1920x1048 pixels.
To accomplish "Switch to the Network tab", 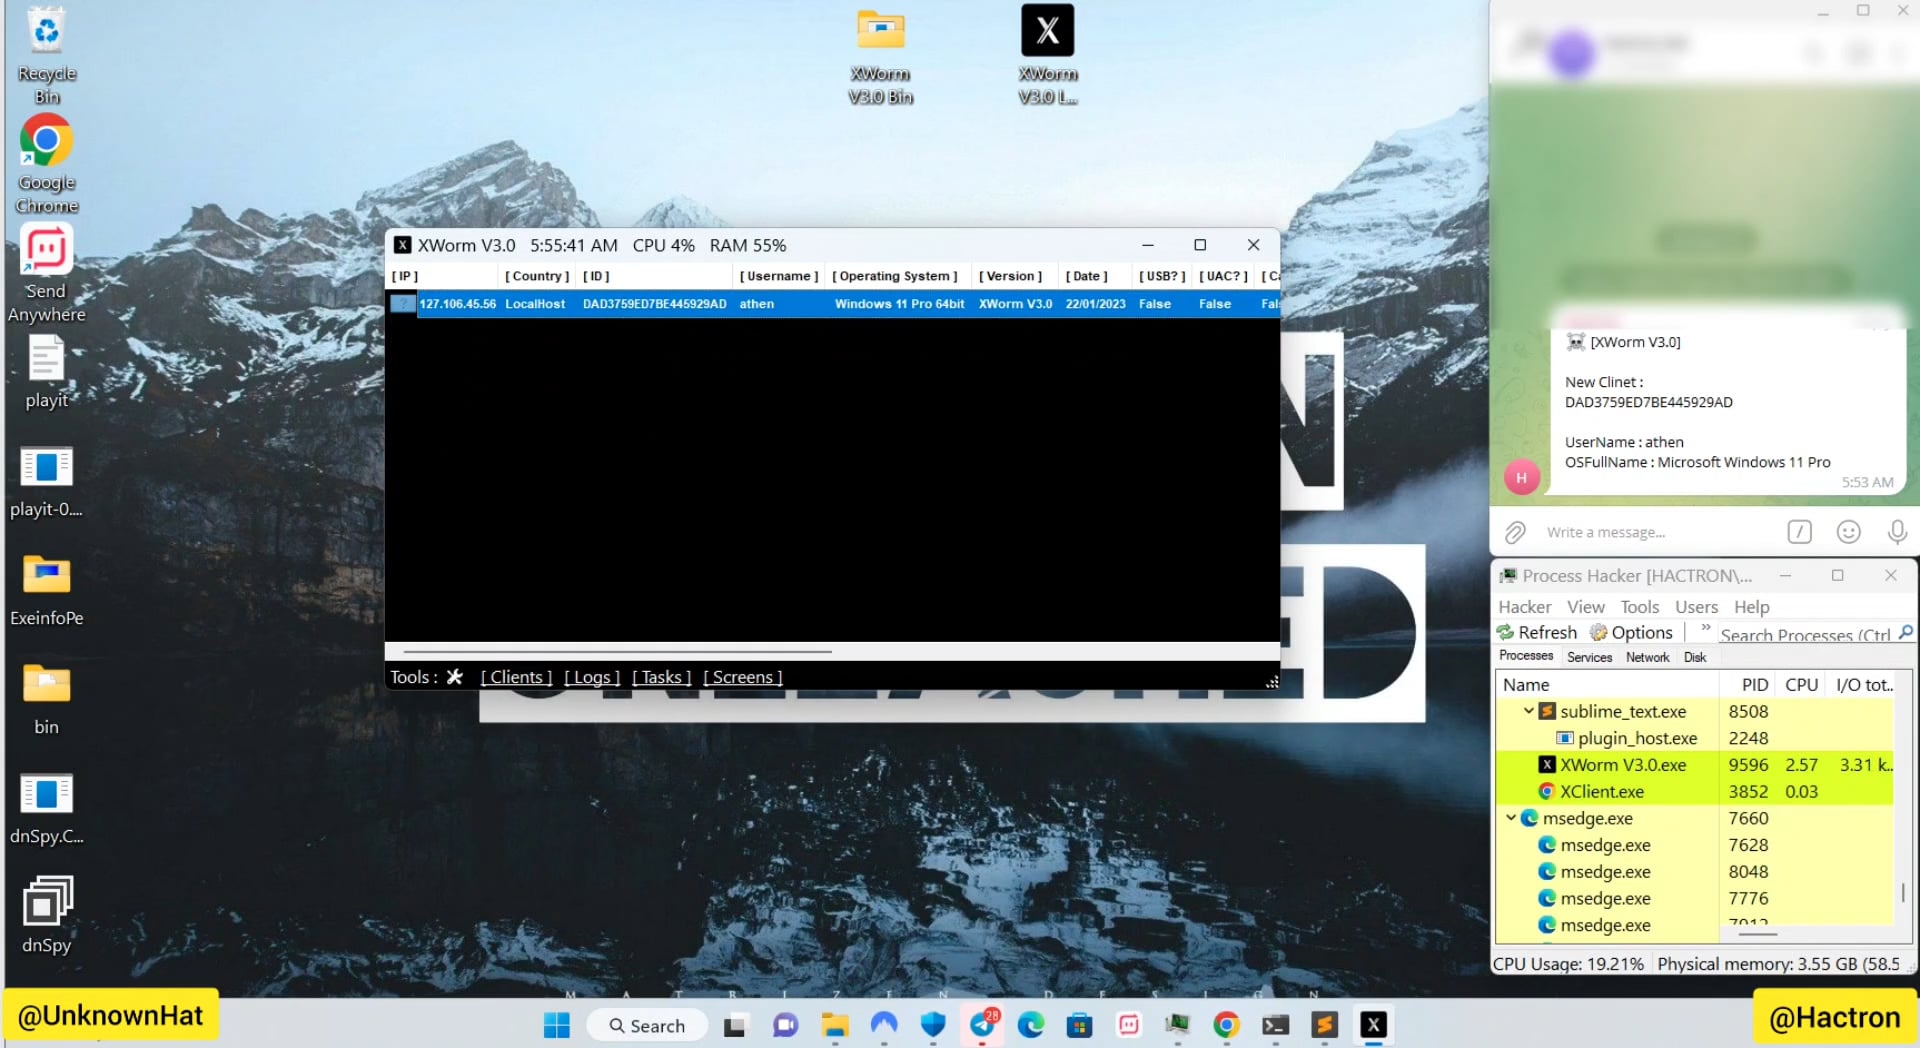I will 1647,657.
